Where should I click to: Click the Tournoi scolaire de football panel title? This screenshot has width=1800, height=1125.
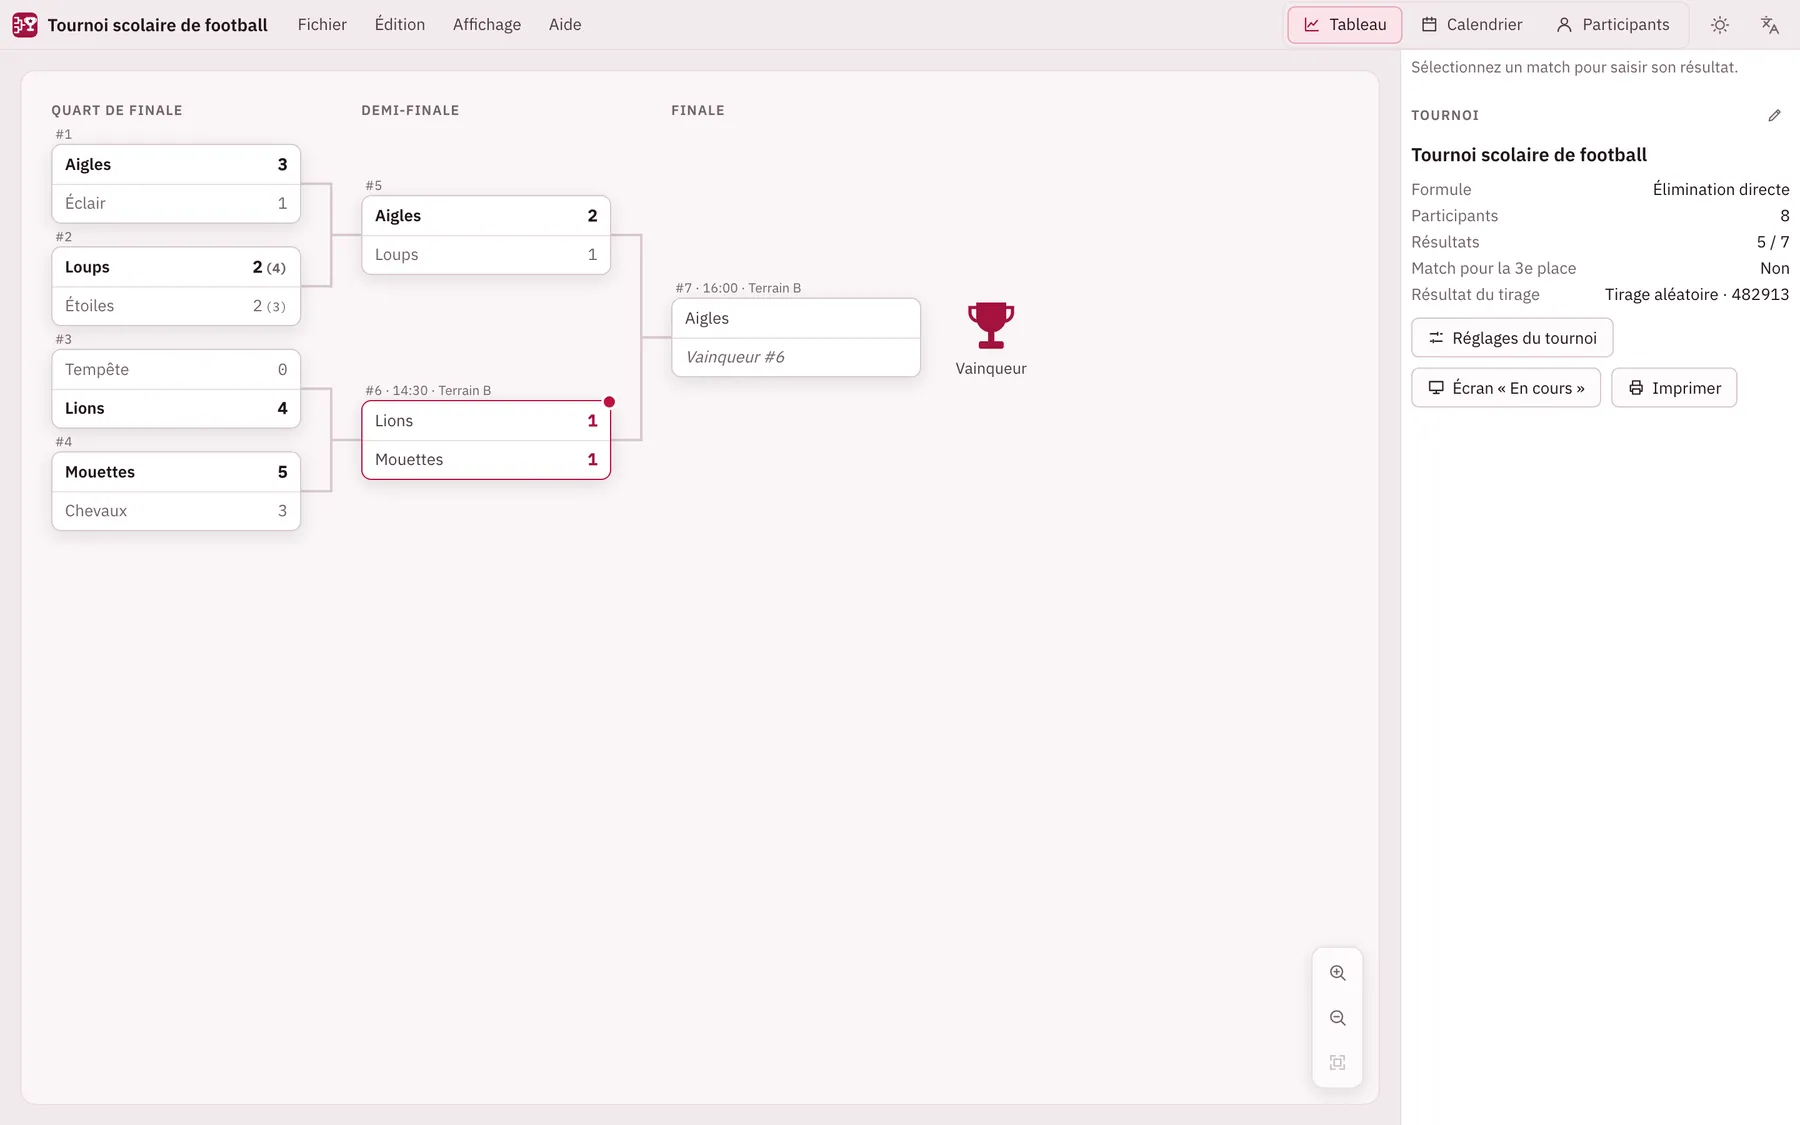(1529, 155)
